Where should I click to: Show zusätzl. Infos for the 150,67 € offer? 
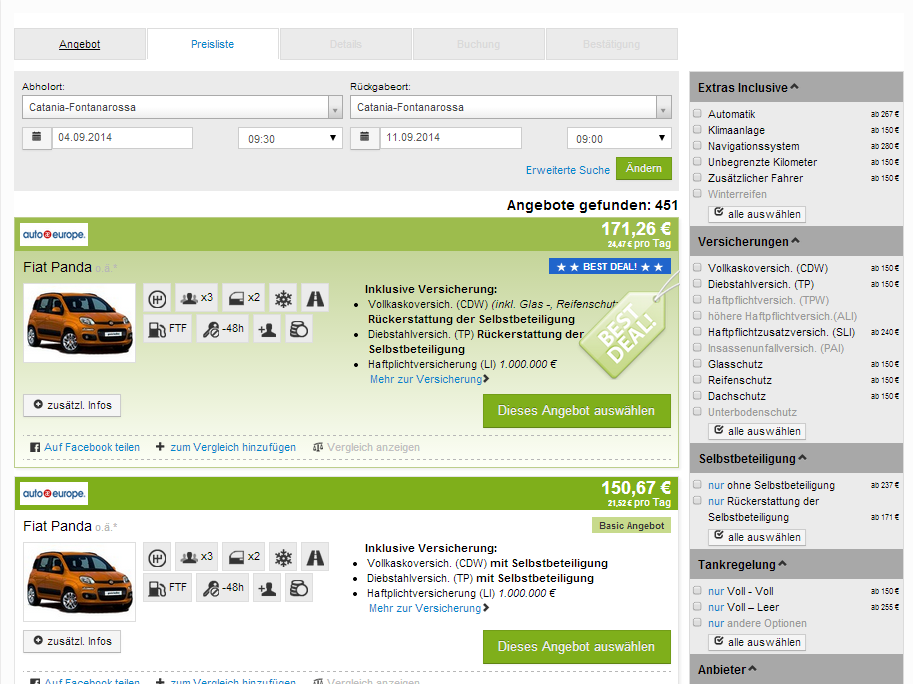click(72, 641)
